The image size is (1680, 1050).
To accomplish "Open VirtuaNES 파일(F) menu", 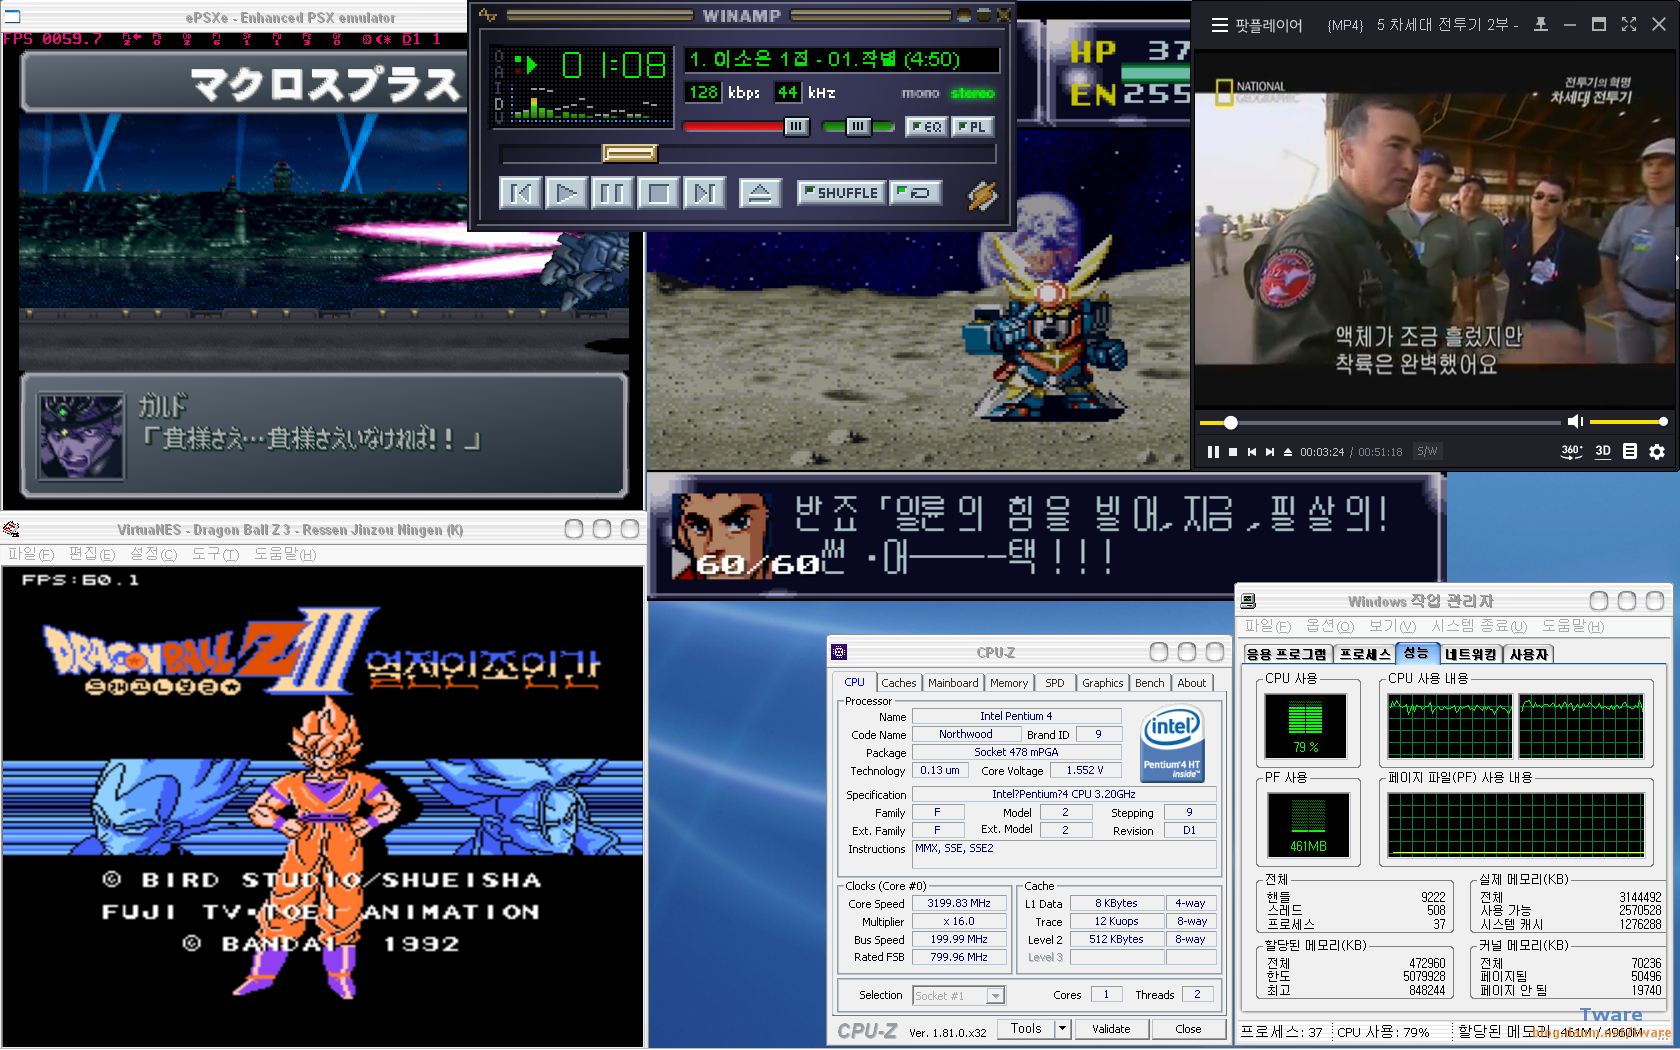I will click(31, 554).
